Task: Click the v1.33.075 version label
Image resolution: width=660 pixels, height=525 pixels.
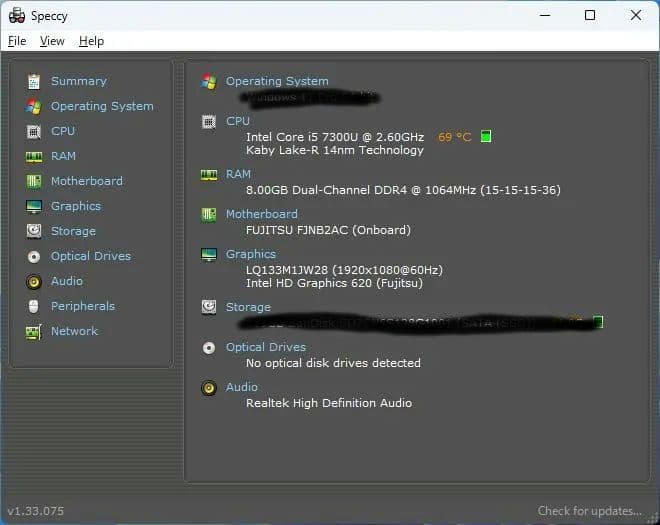Action: 36,511
